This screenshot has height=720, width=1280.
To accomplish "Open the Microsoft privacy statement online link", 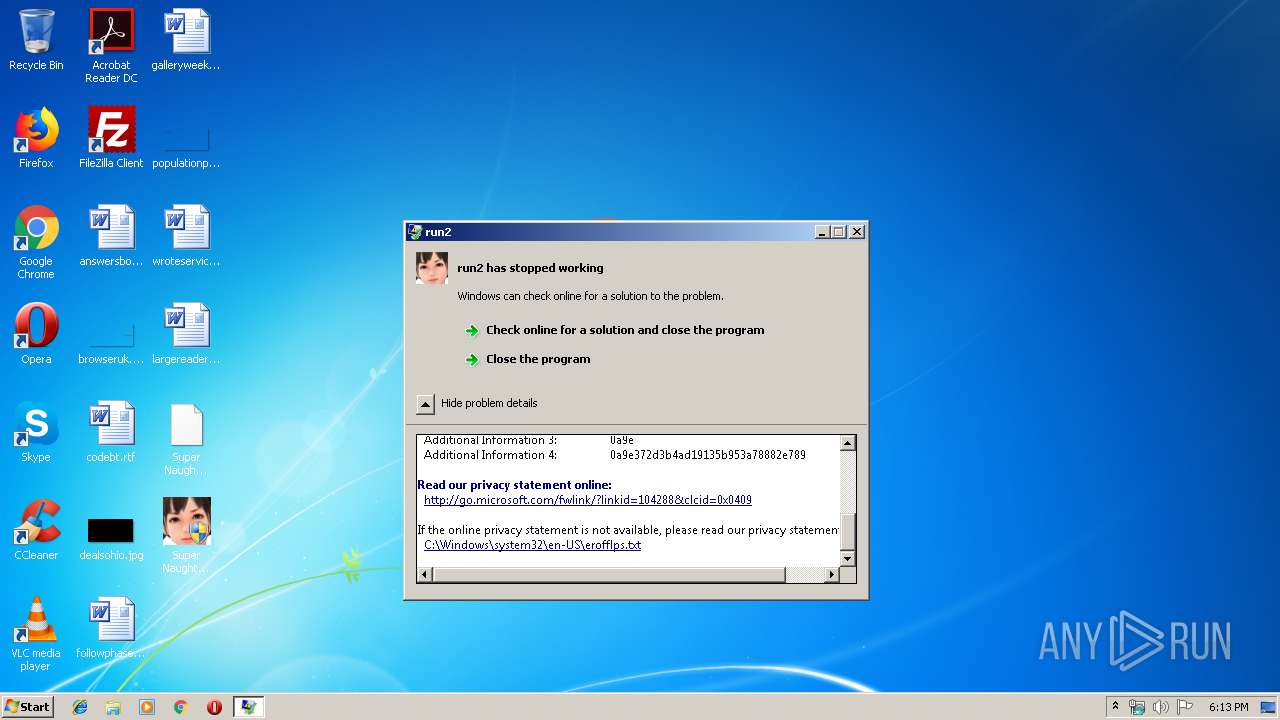I will point(588,500).
